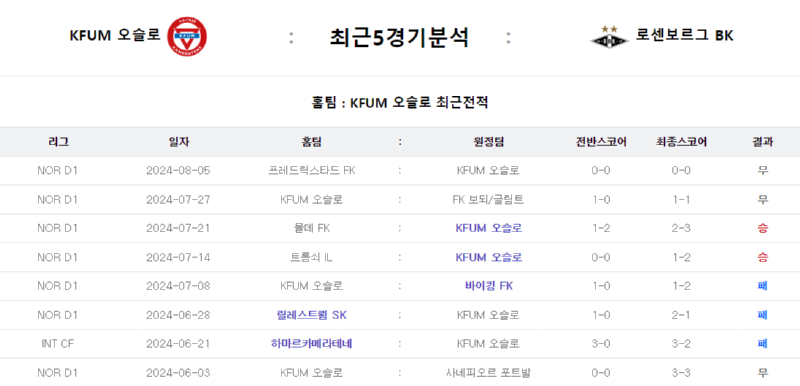The height and width of the screenshot is (386, 800).
Task: Click the 'NOR D1' league cell in 2024-08-05 row
Action: pos(58,171)
